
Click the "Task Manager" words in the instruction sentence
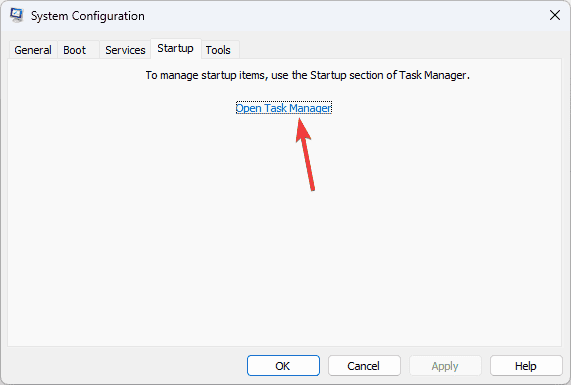433,75
